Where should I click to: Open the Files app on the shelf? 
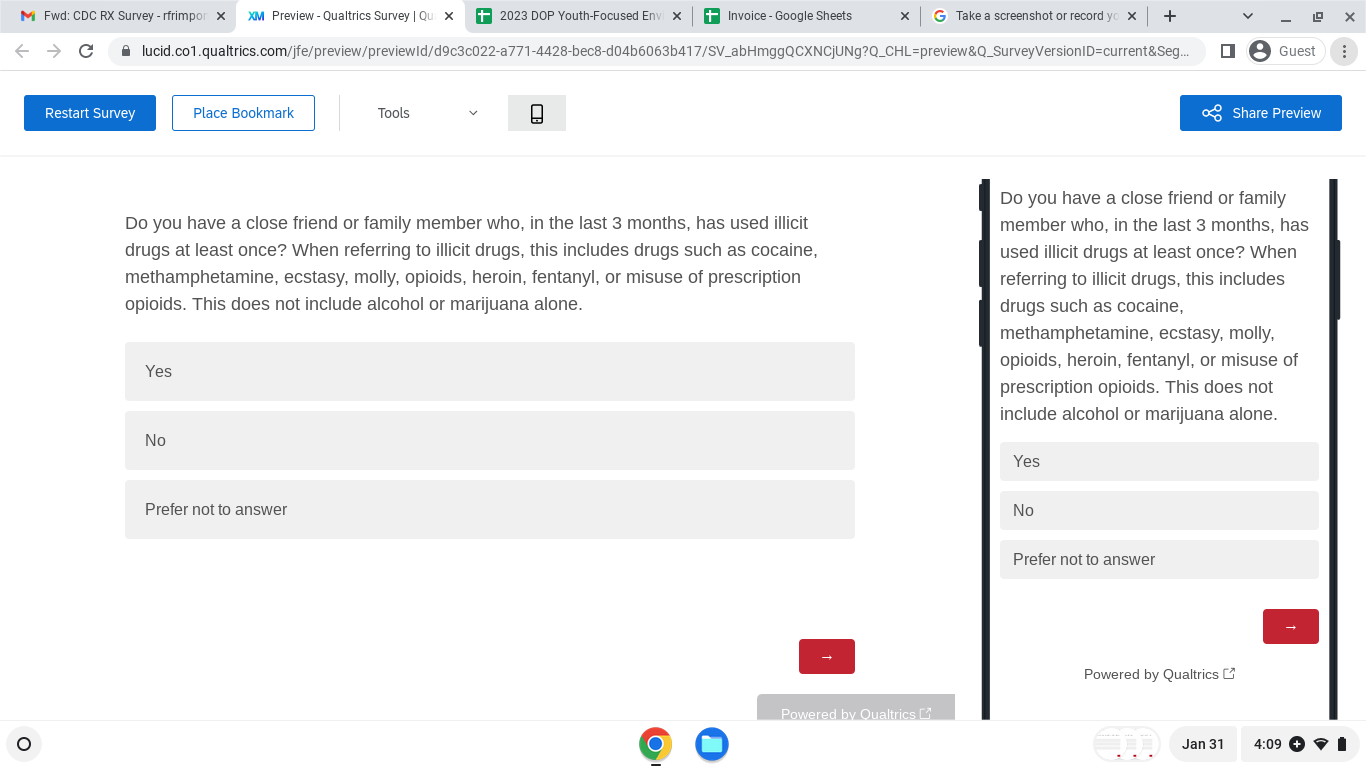tap(712, 744)
